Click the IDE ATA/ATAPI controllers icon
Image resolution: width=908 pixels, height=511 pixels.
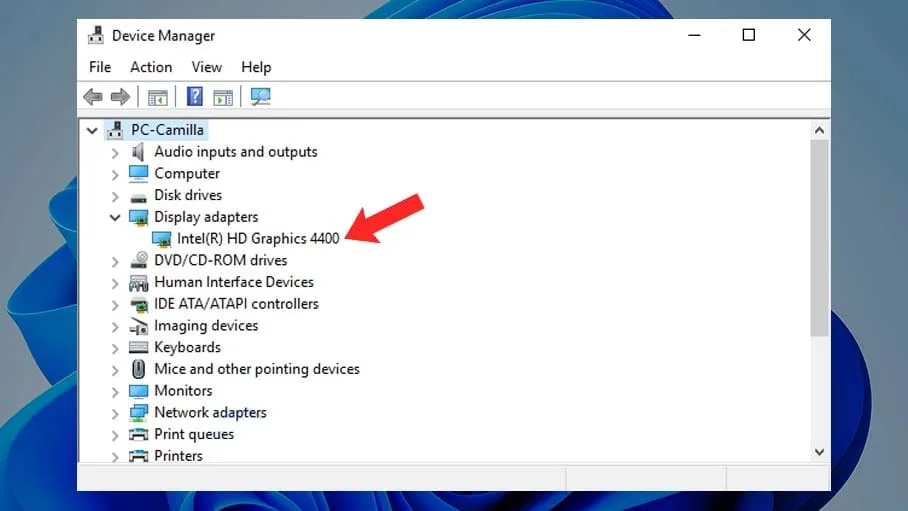click(x=139, y=304)
